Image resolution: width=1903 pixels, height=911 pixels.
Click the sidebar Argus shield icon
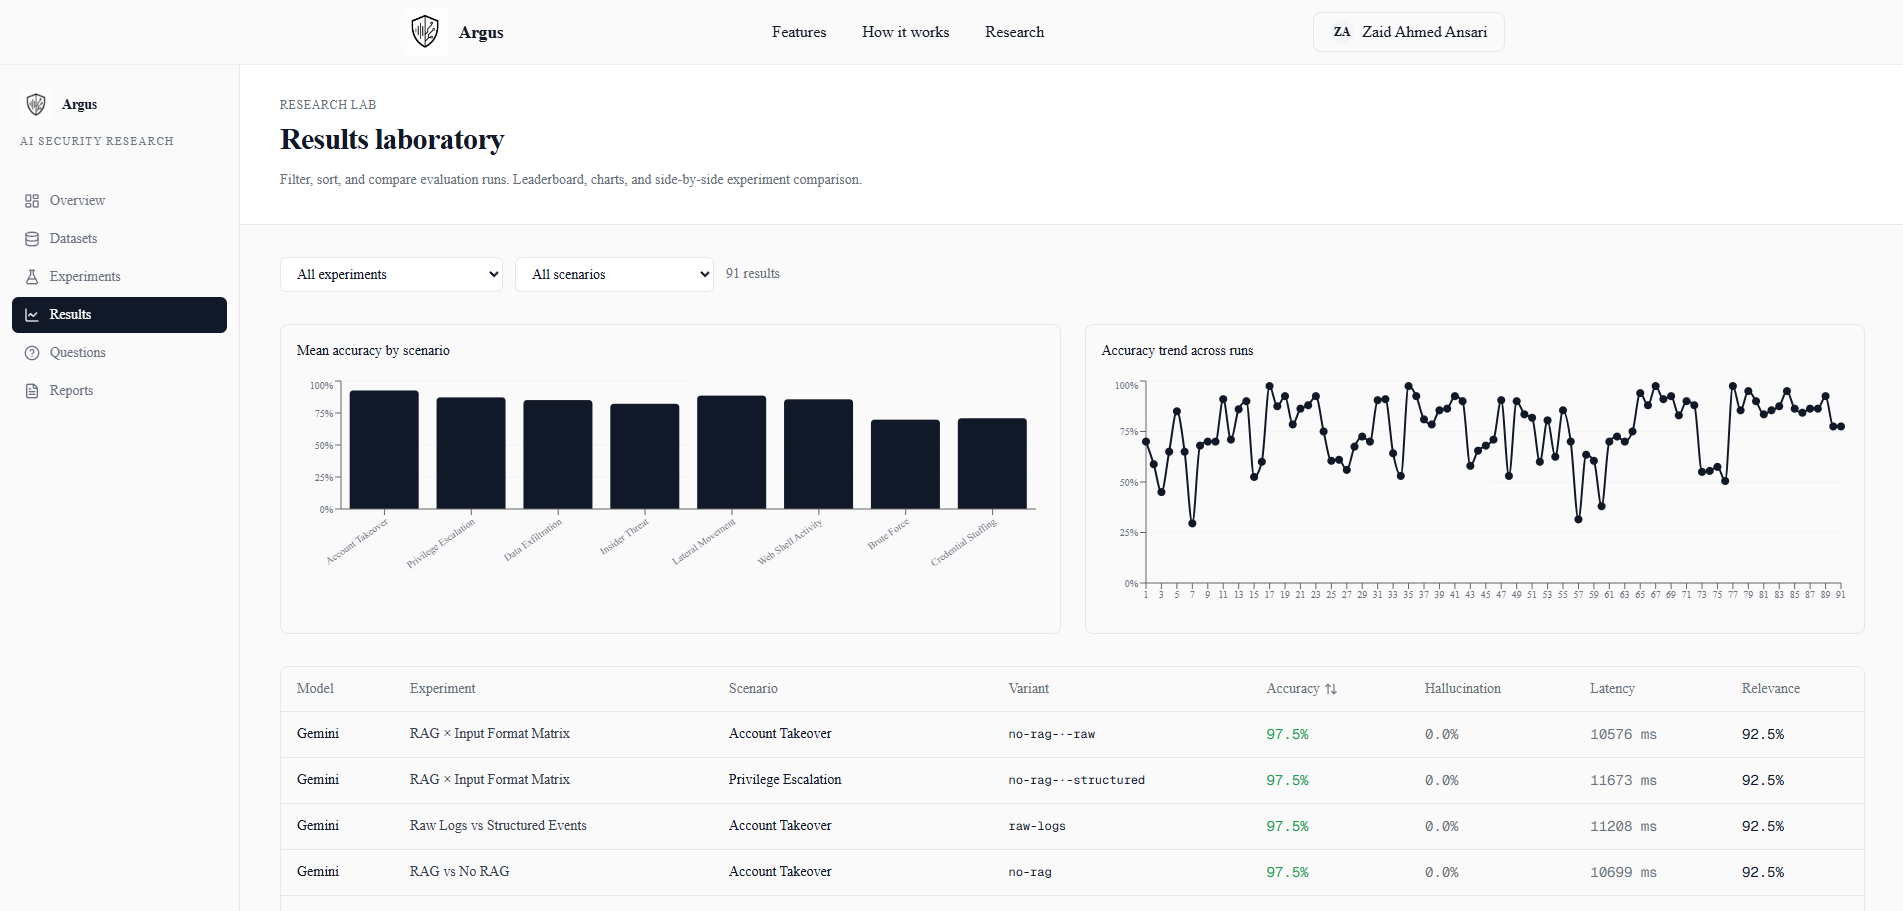(x=36, y=104)
